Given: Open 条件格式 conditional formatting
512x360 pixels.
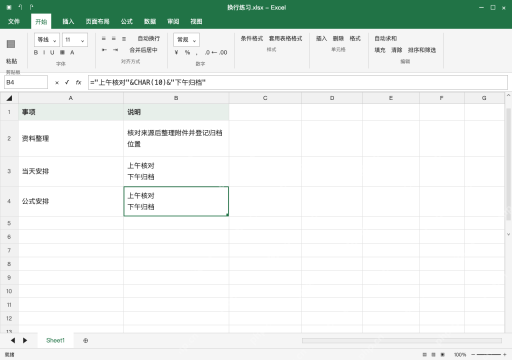Looking at the screenshot, I should click(x=252, y=39).
